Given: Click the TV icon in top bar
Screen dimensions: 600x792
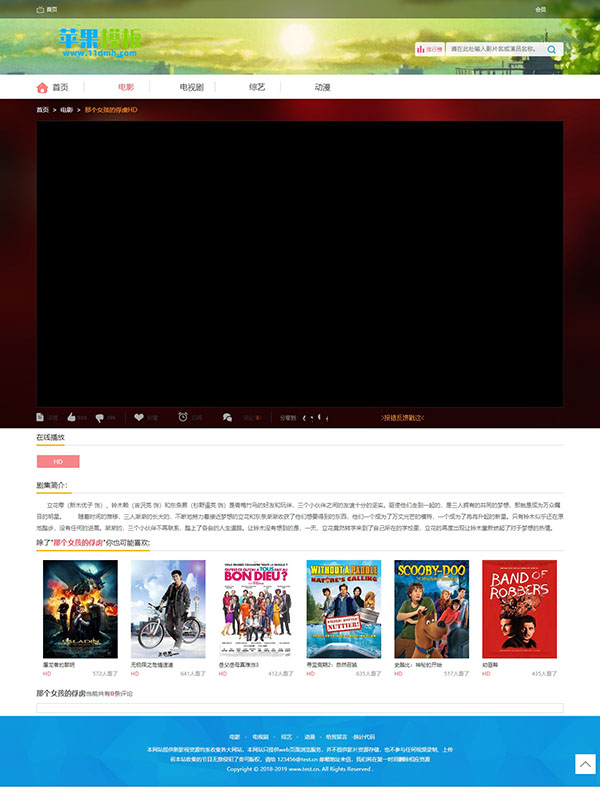Looking at the screenshot, I should [x=40, y=9].
